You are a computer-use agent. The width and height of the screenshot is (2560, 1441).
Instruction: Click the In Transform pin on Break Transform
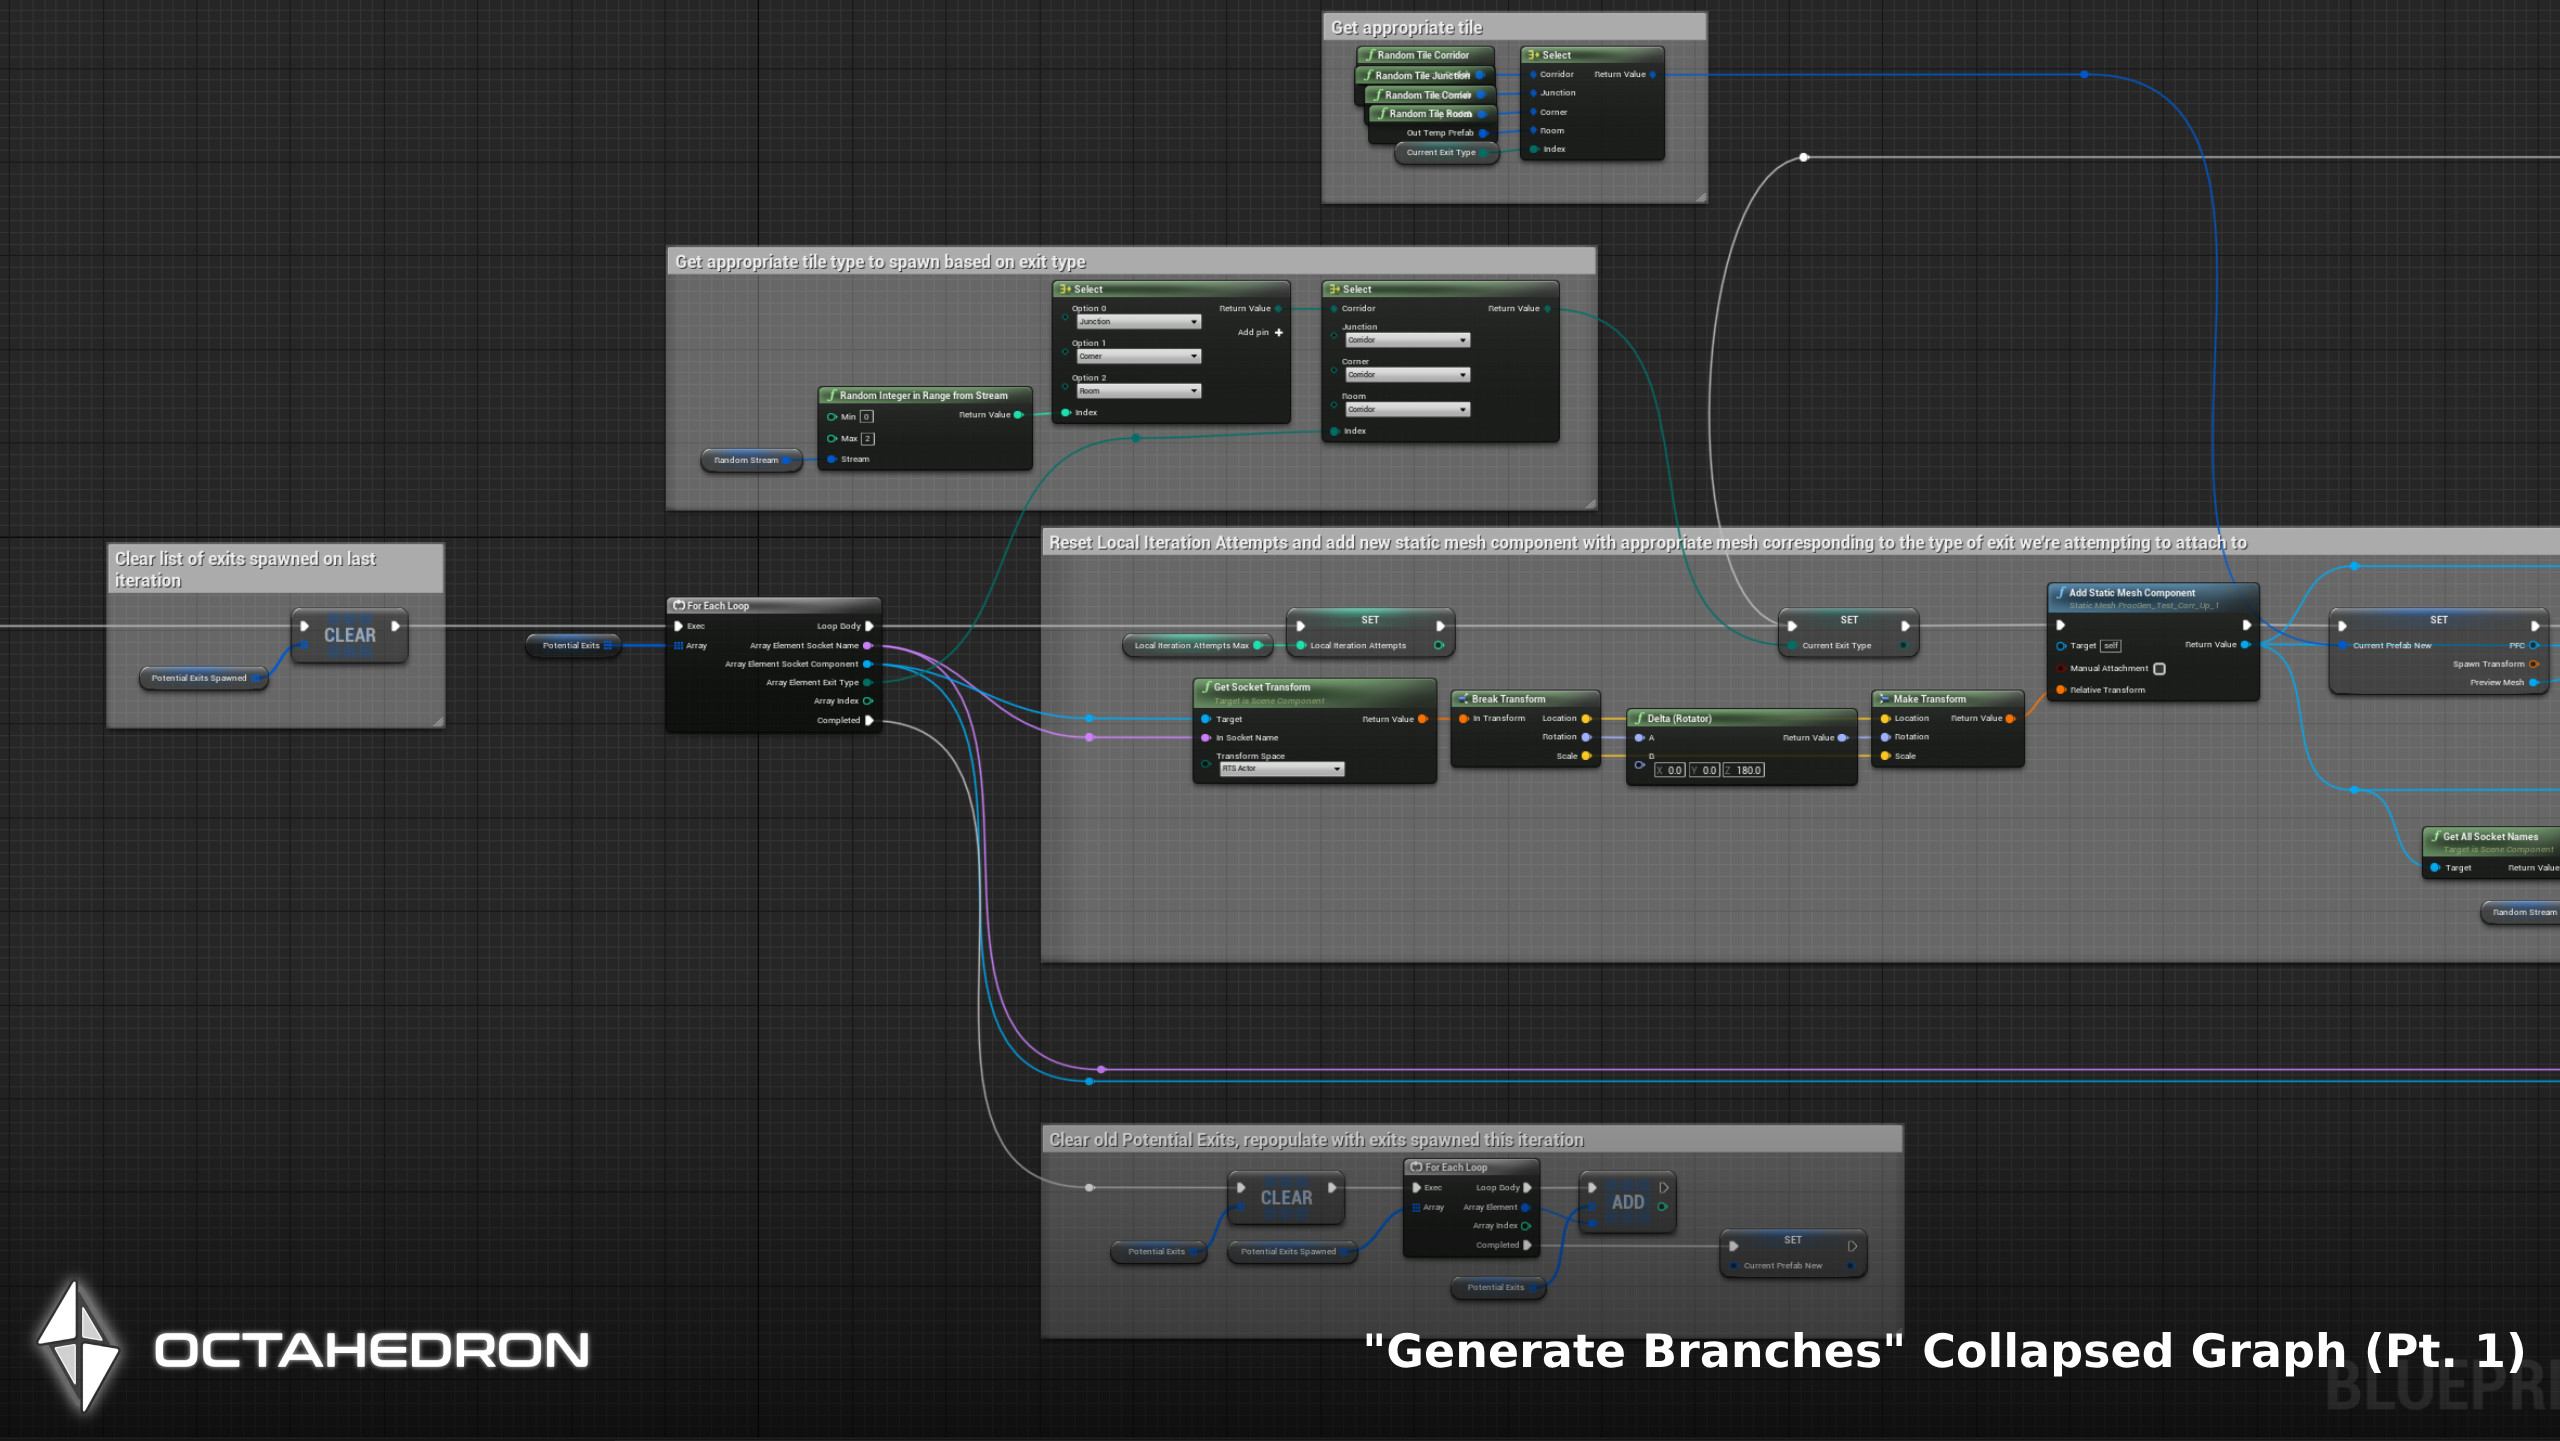pyautogui.click(x=1464, y=718)
